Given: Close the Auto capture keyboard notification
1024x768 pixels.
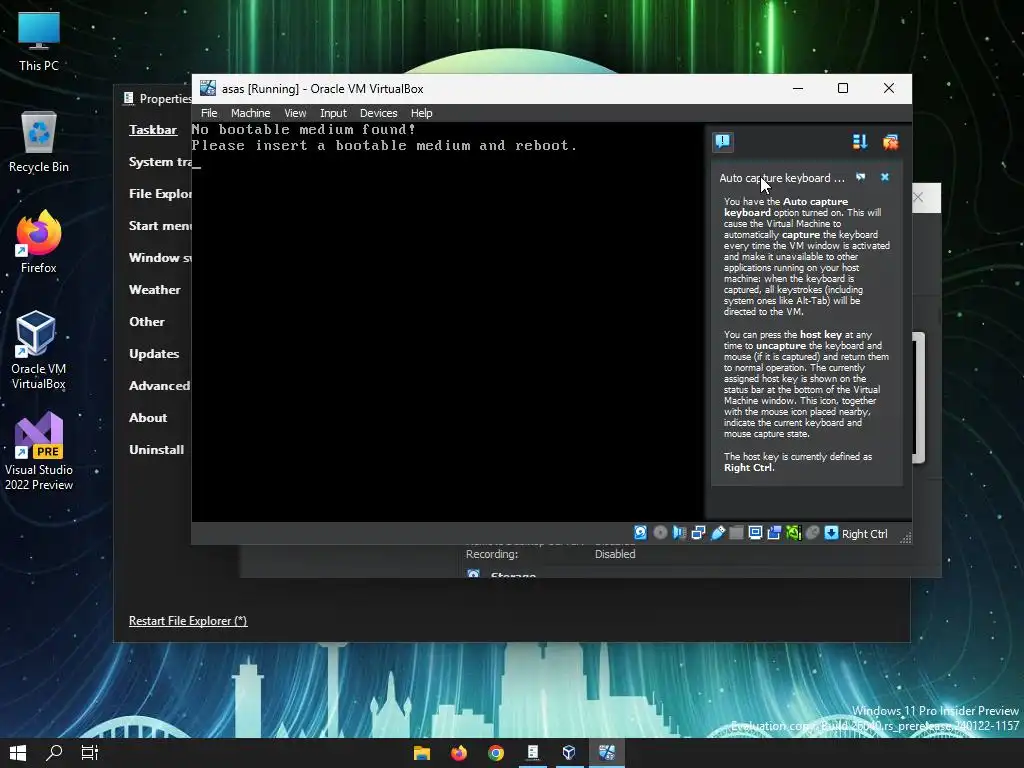Looking at the screenshot, I should 885,177.
